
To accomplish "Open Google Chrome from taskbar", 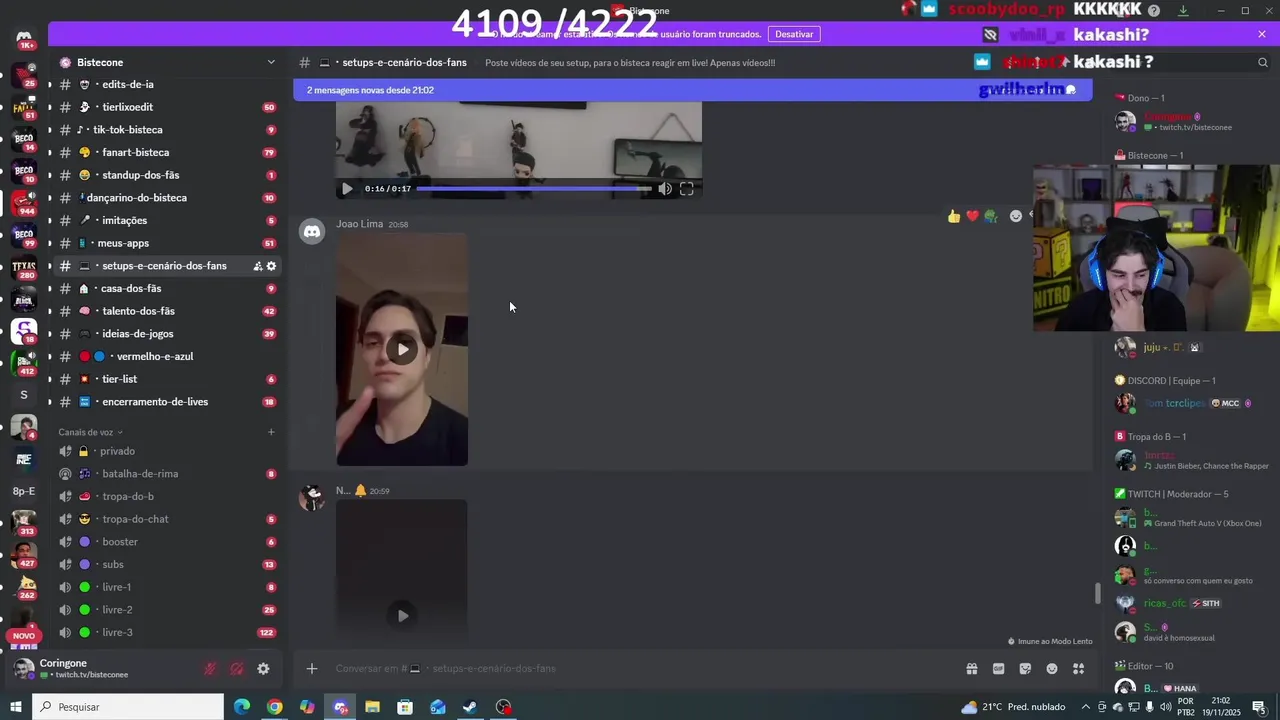I will pos(275,707).
